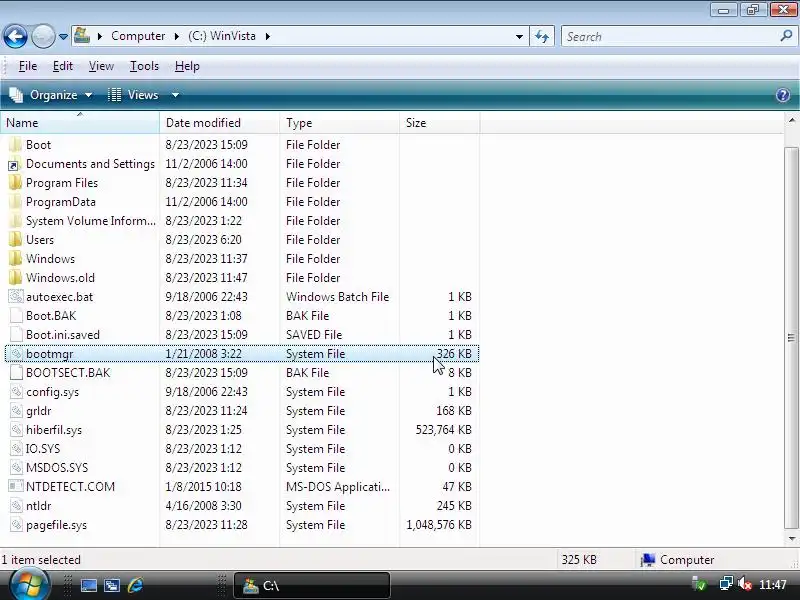This screenshot has height=600, width=800.
Task: Go back with the Back arrow button
Action: pos(15,36)
